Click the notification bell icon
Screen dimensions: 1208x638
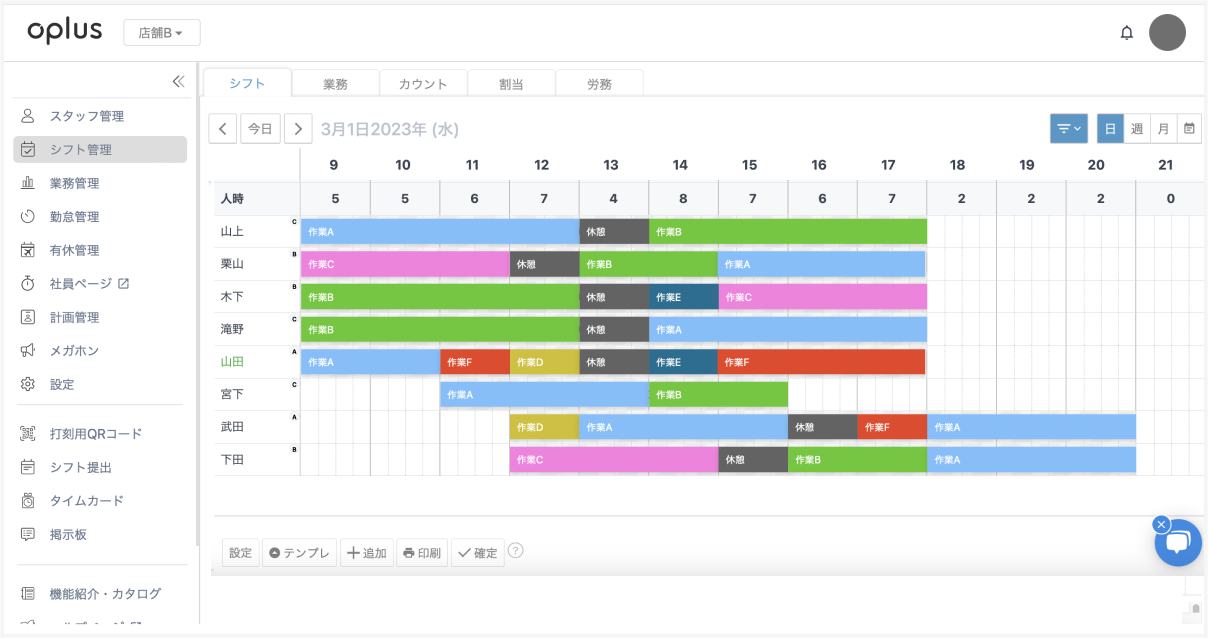pyautogui.click(x=1126, y=31)
